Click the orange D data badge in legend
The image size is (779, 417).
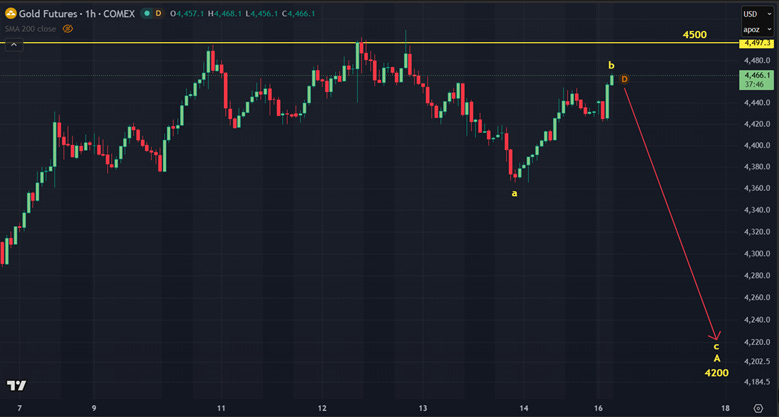(x=158, y=14)
